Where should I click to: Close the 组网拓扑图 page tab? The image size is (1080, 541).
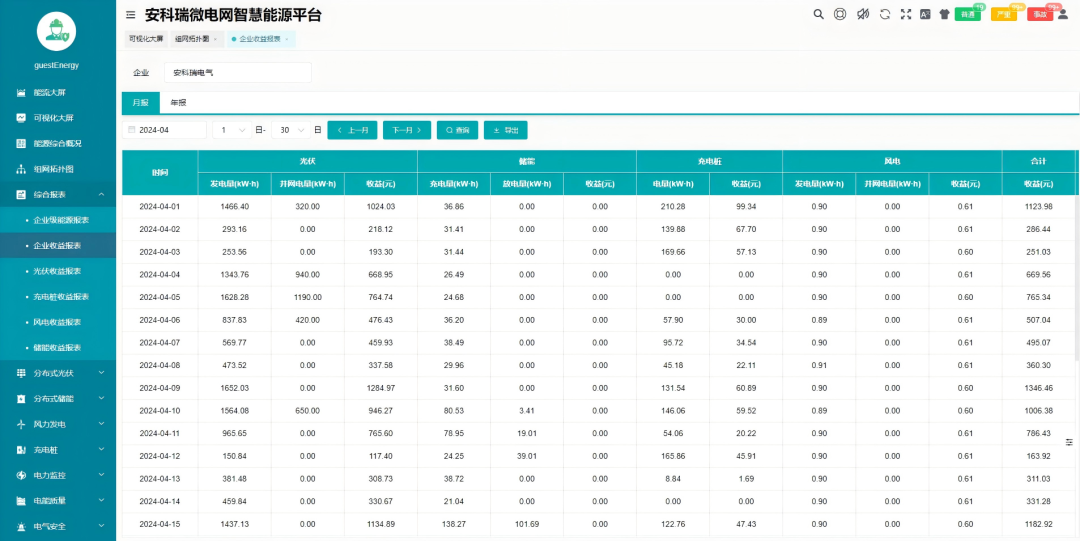click(x=215, y=39)
